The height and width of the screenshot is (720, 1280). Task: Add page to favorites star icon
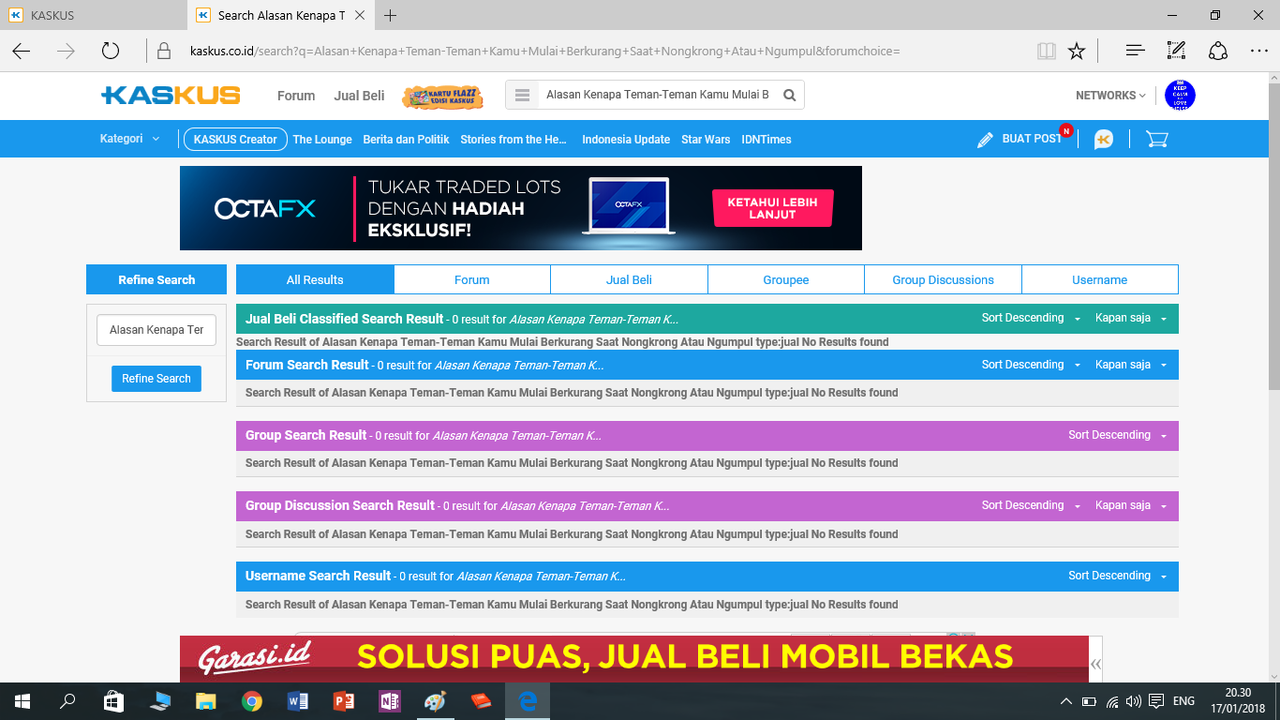pos(1076,51)
